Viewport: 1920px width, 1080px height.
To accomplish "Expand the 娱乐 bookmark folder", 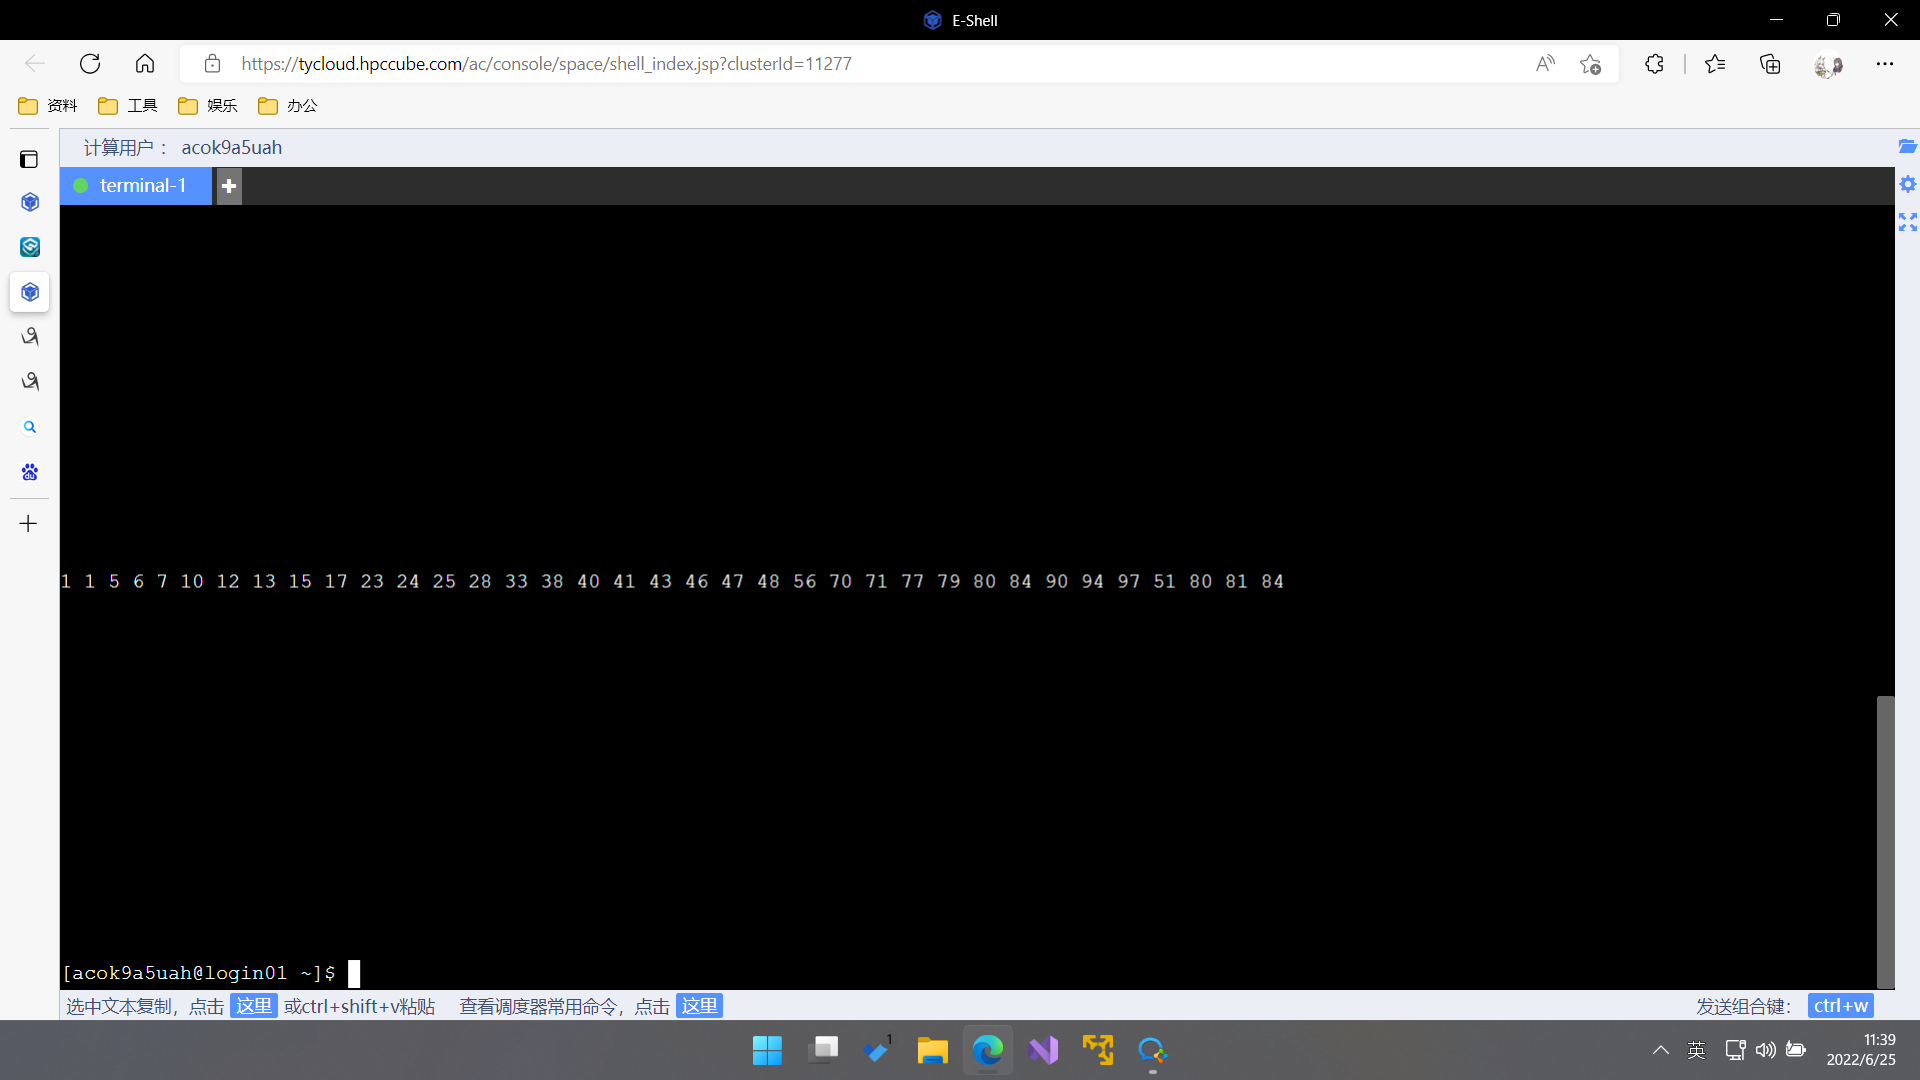I will [208, 106].
